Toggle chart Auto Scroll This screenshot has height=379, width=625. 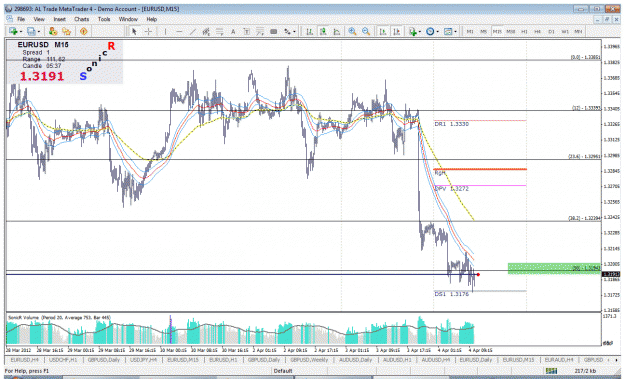tap(383, 31)
